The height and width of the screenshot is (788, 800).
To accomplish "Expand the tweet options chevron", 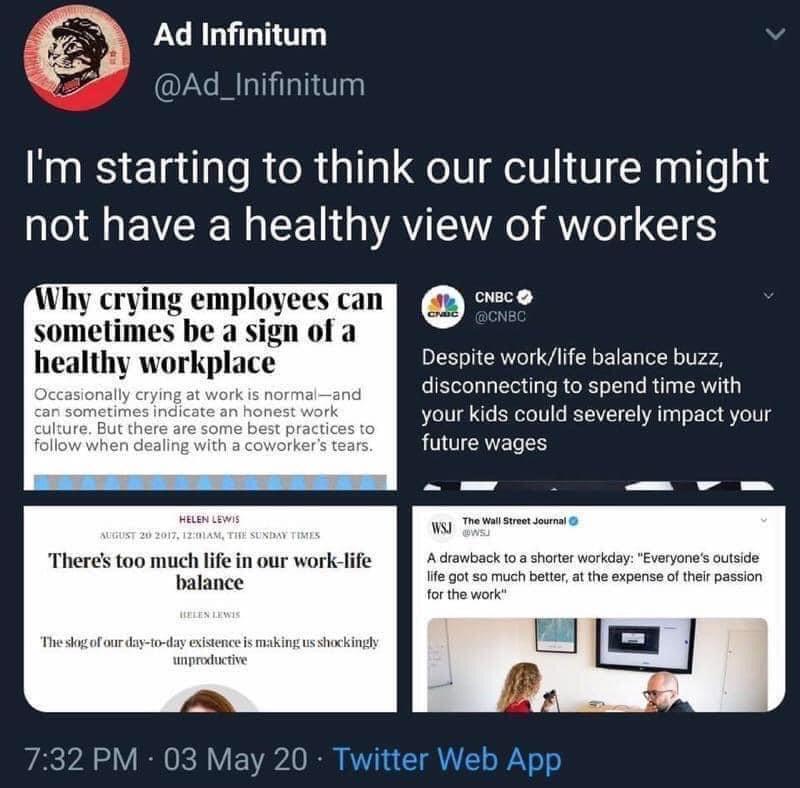I will coord(775,35).
